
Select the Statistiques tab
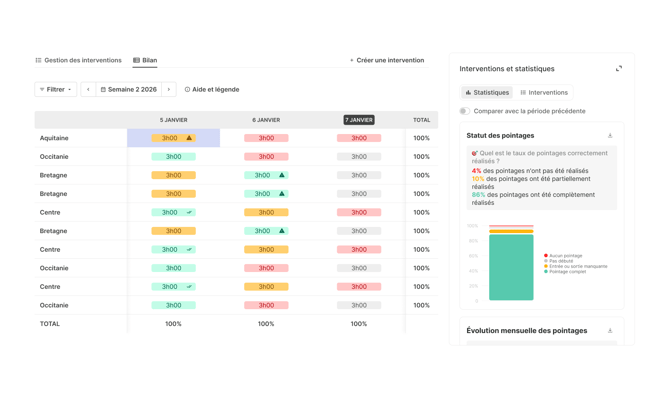point(487,92)
